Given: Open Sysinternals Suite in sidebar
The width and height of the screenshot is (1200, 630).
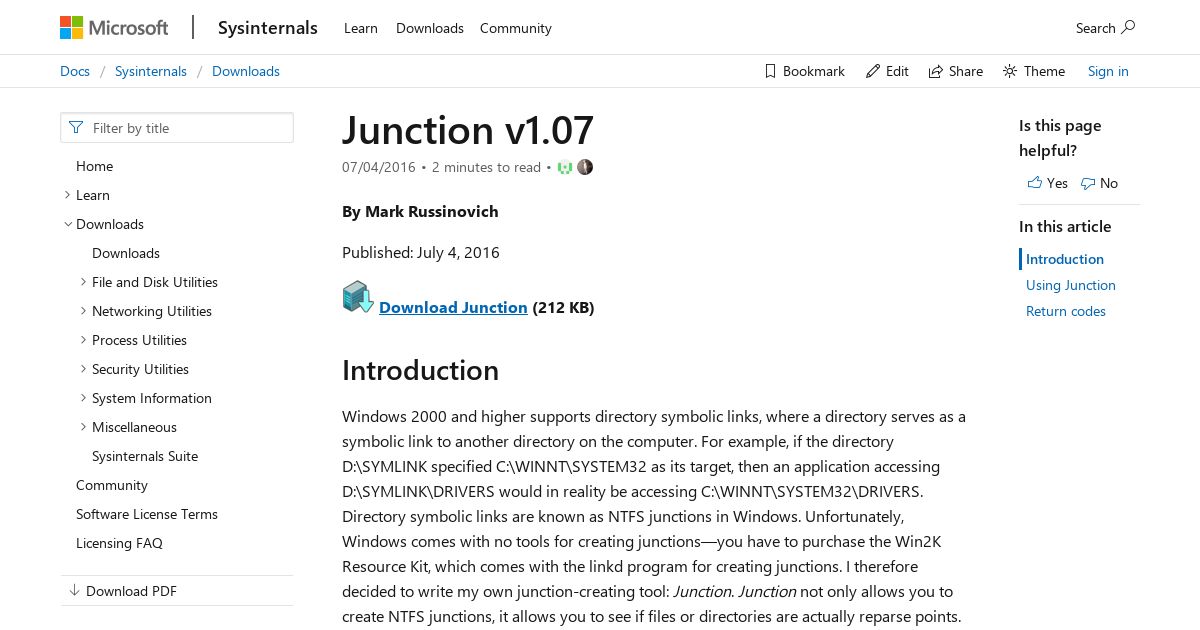Looking at the screenshot, I should (x=145, y=456).
